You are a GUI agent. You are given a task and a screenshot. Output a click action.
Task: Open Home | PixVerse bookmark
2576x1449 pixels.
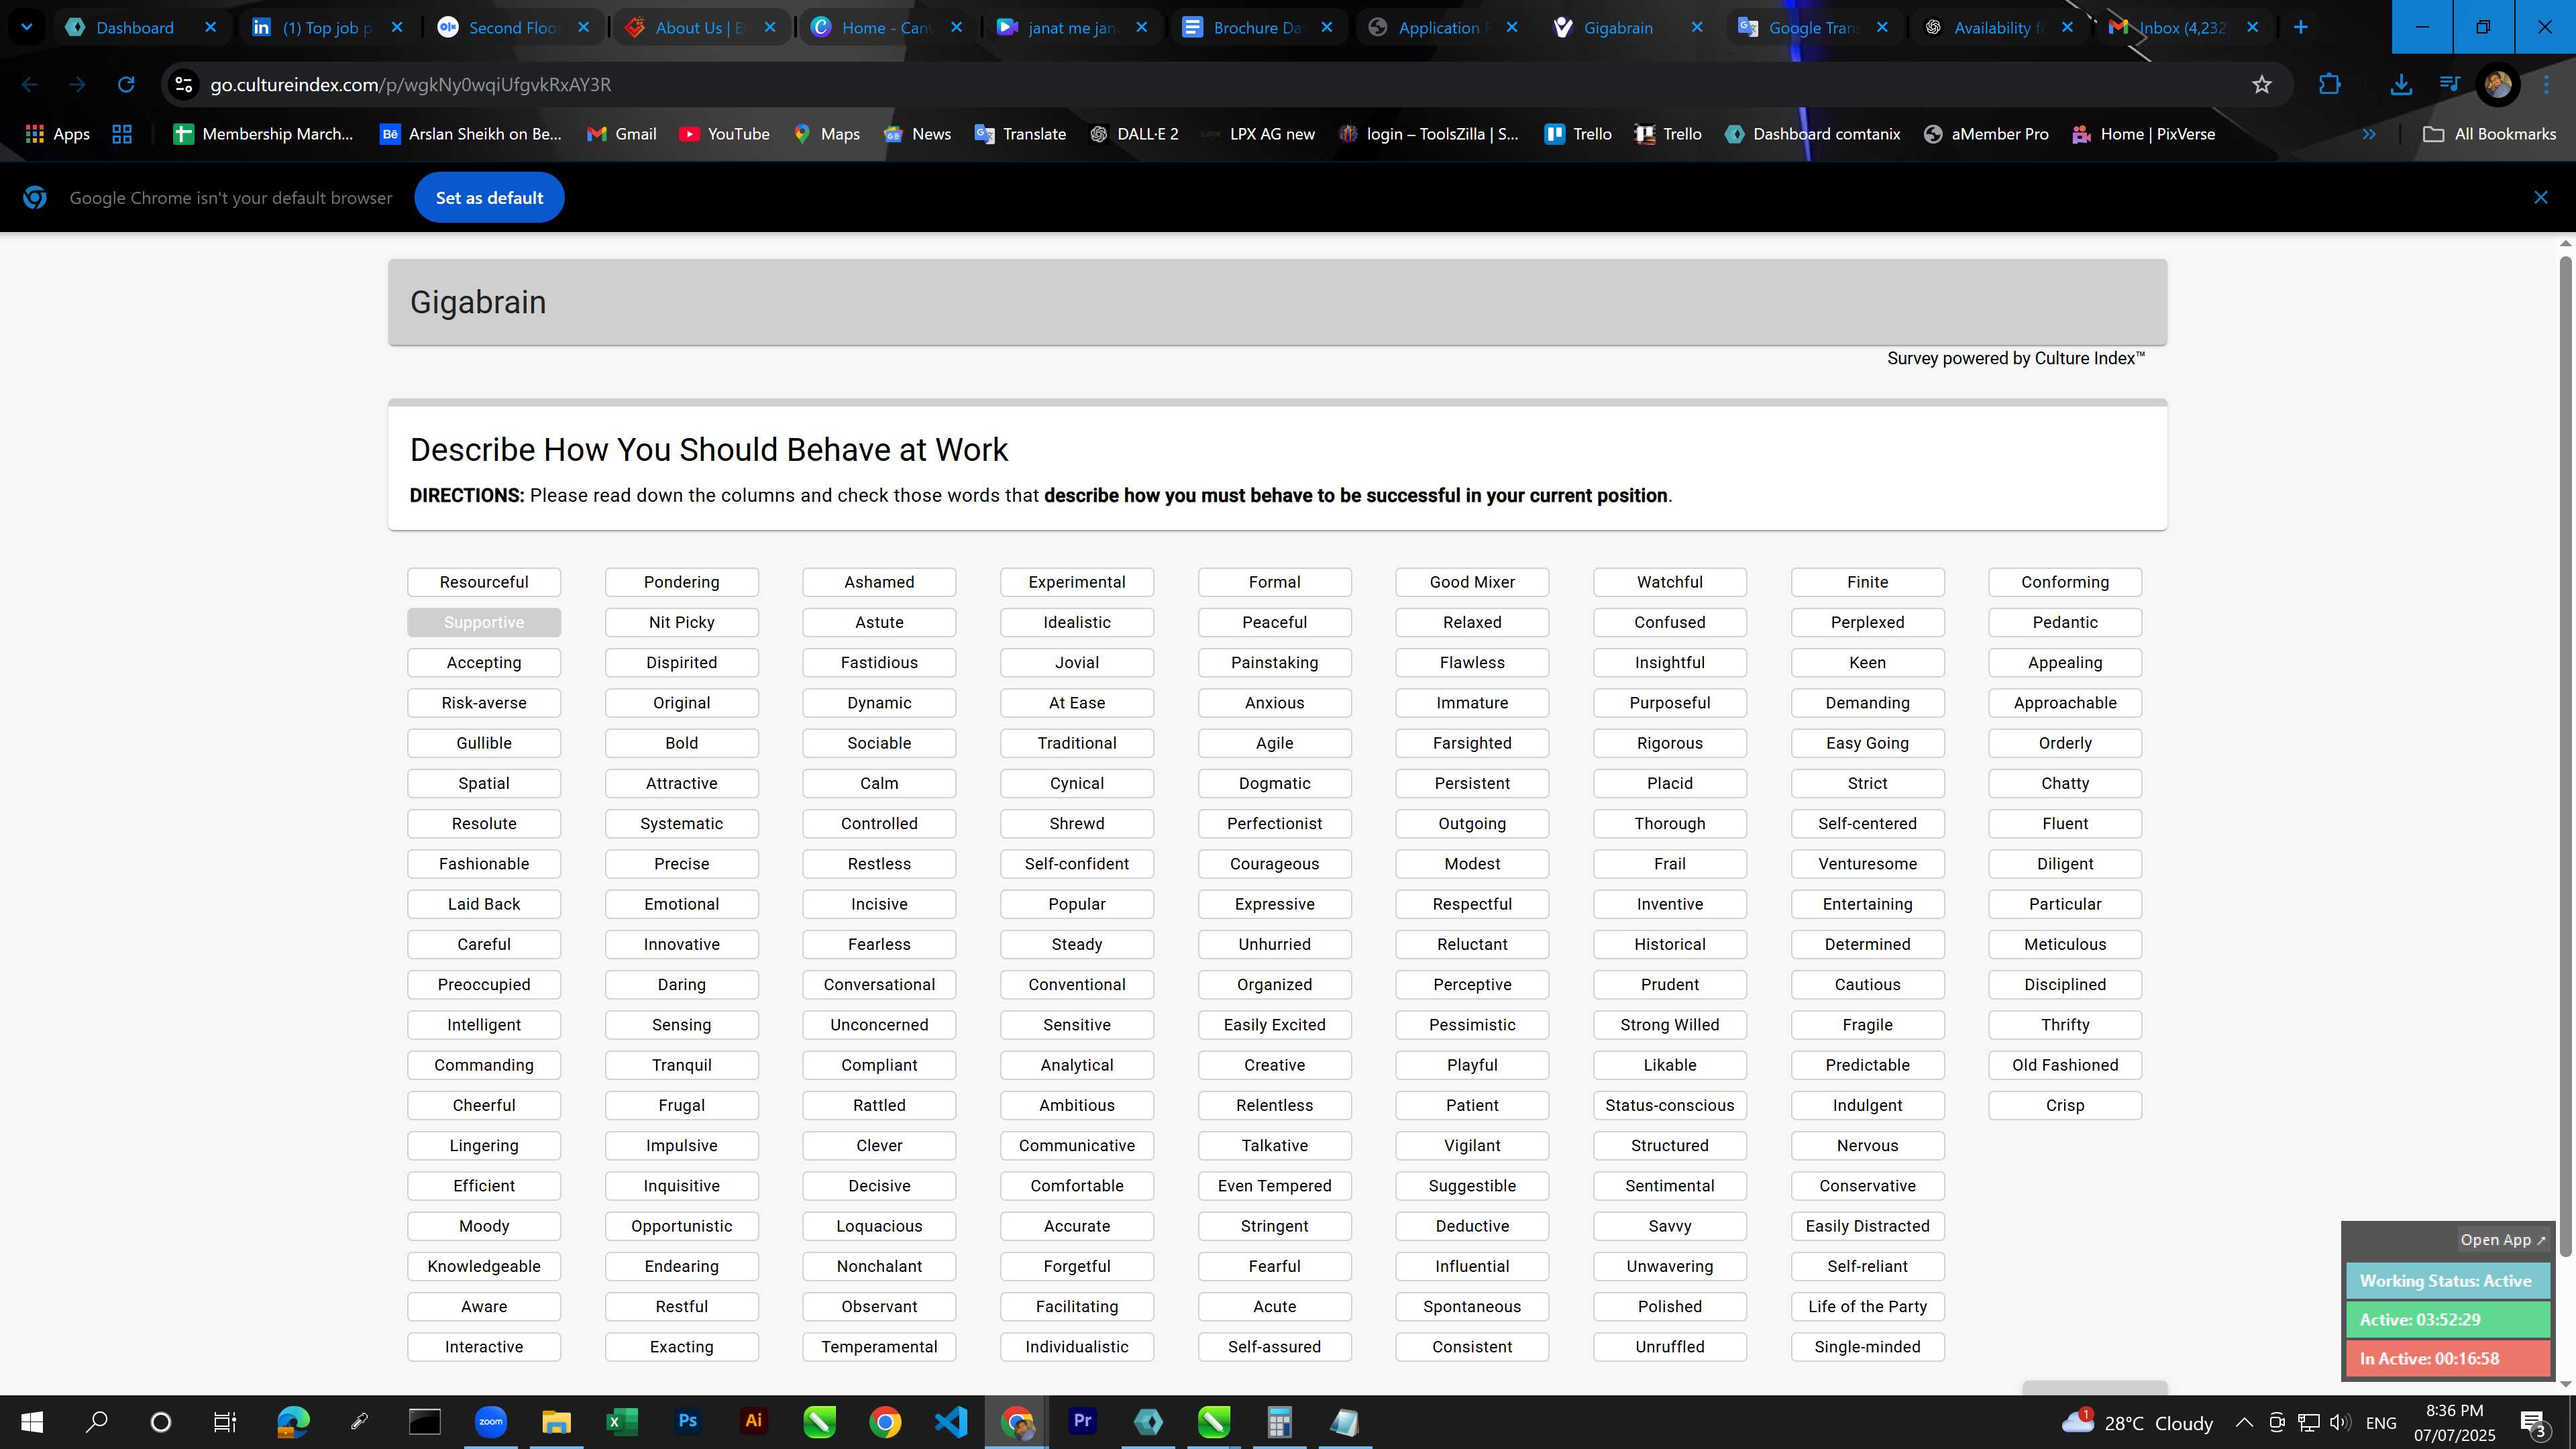point(2143,134)
